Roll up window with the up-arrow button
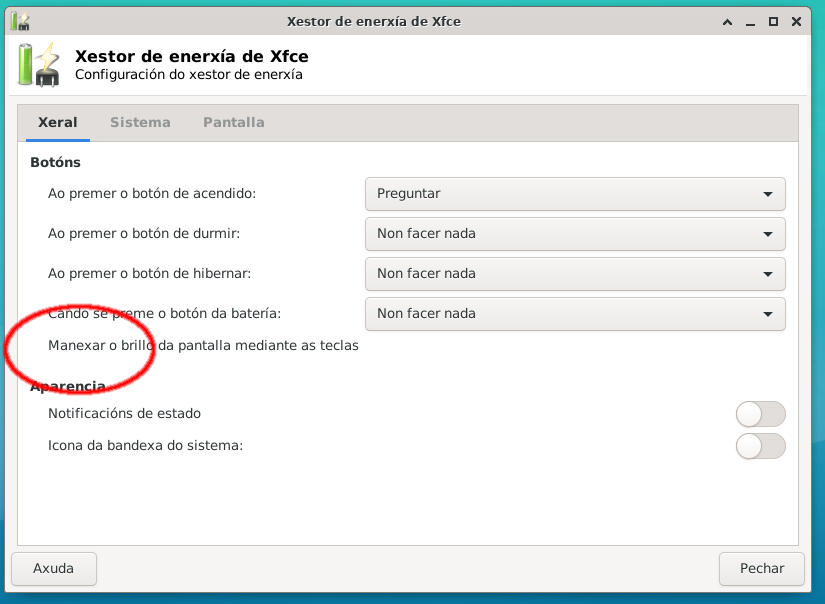 (x=727, y=21)
